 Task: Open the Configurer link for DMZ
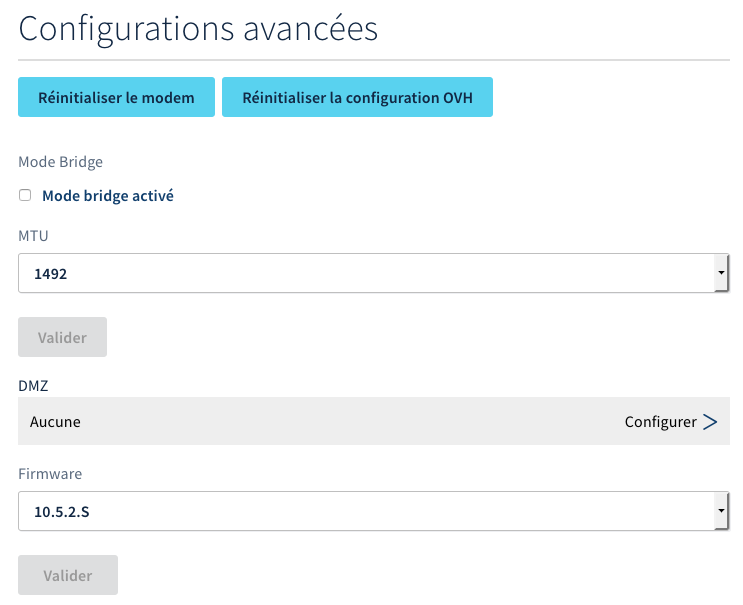click(660, 422)
